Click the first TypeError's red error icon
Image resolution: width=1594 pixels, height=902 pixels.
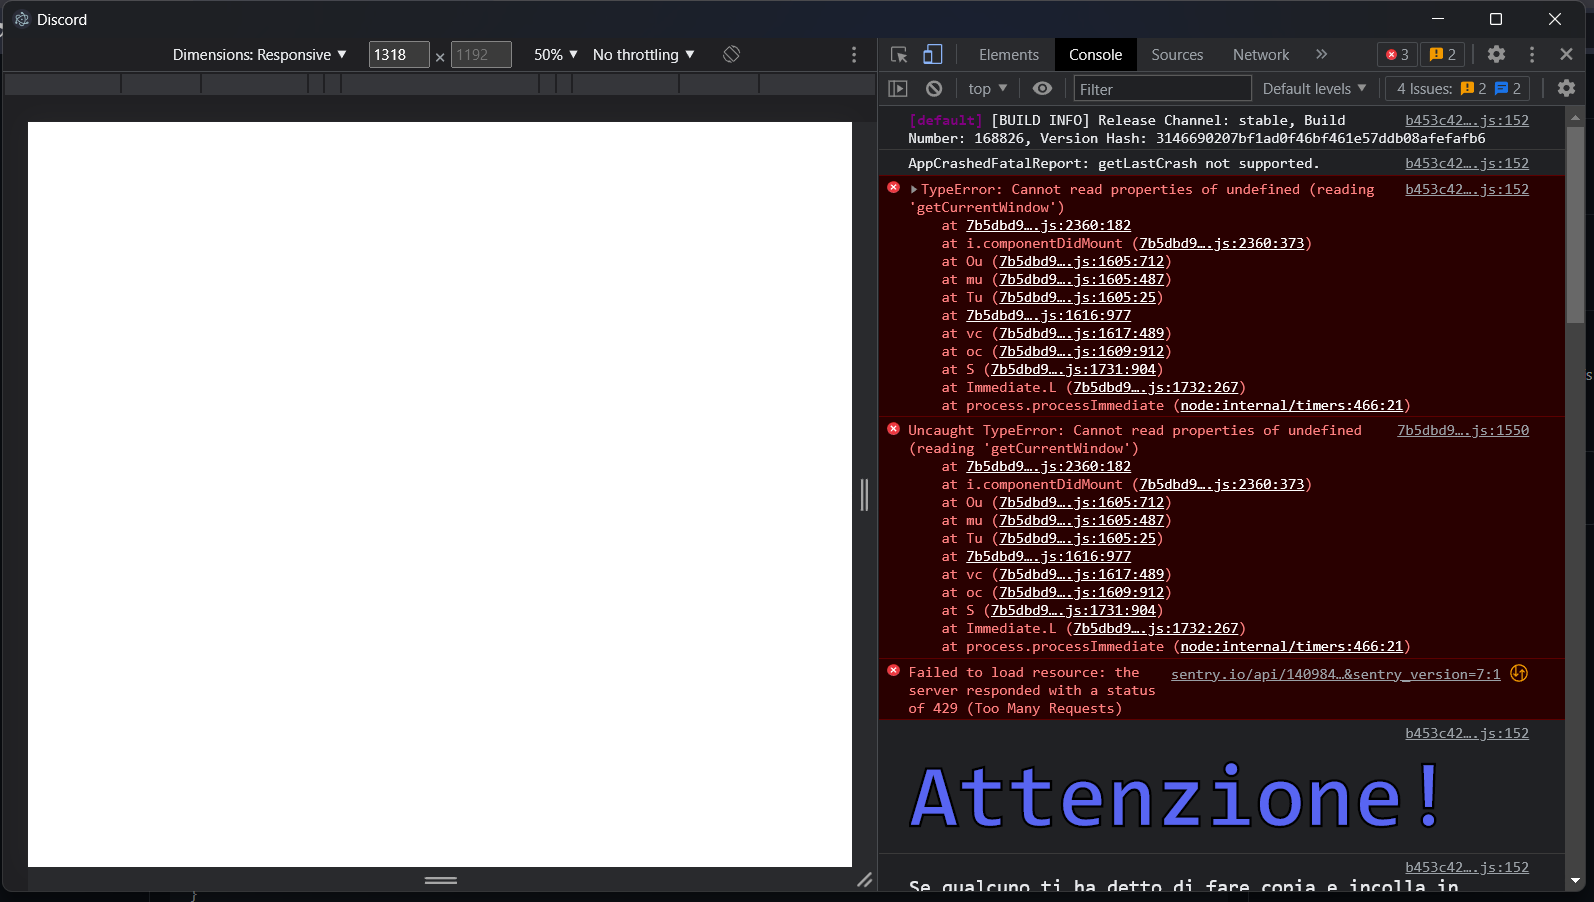click(x=894, y=187)
